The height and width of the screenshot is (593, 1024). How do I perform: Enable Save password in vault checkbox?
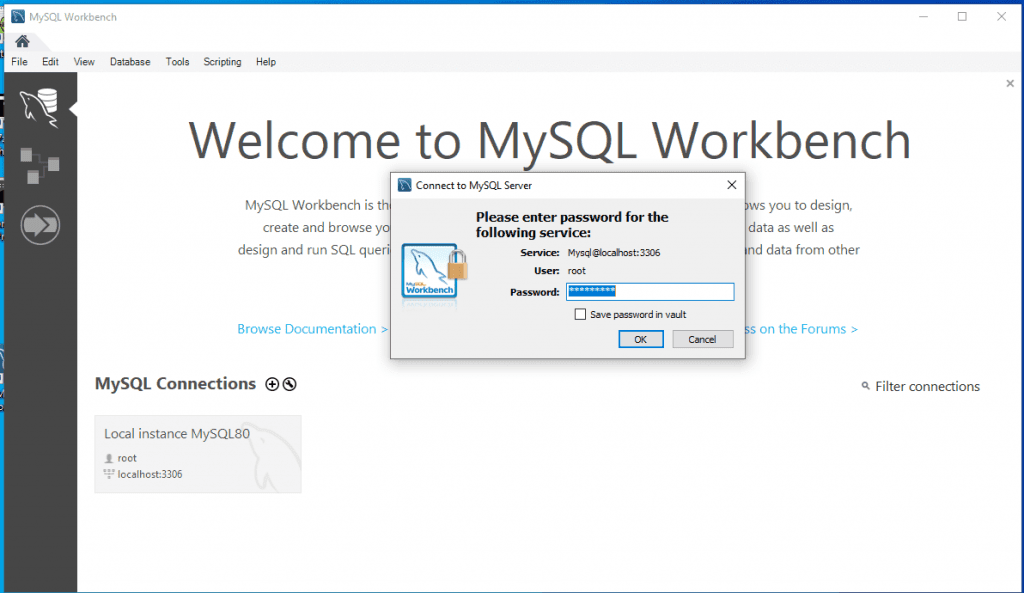[x=580, y=314]
